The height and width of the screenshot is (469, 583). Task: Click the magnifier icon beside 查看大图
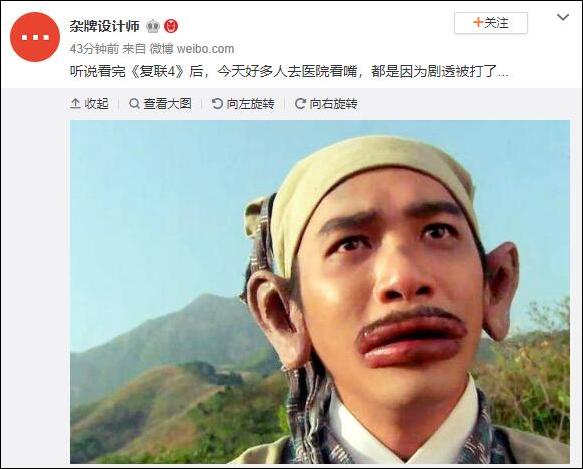click(x=134, y=104)
